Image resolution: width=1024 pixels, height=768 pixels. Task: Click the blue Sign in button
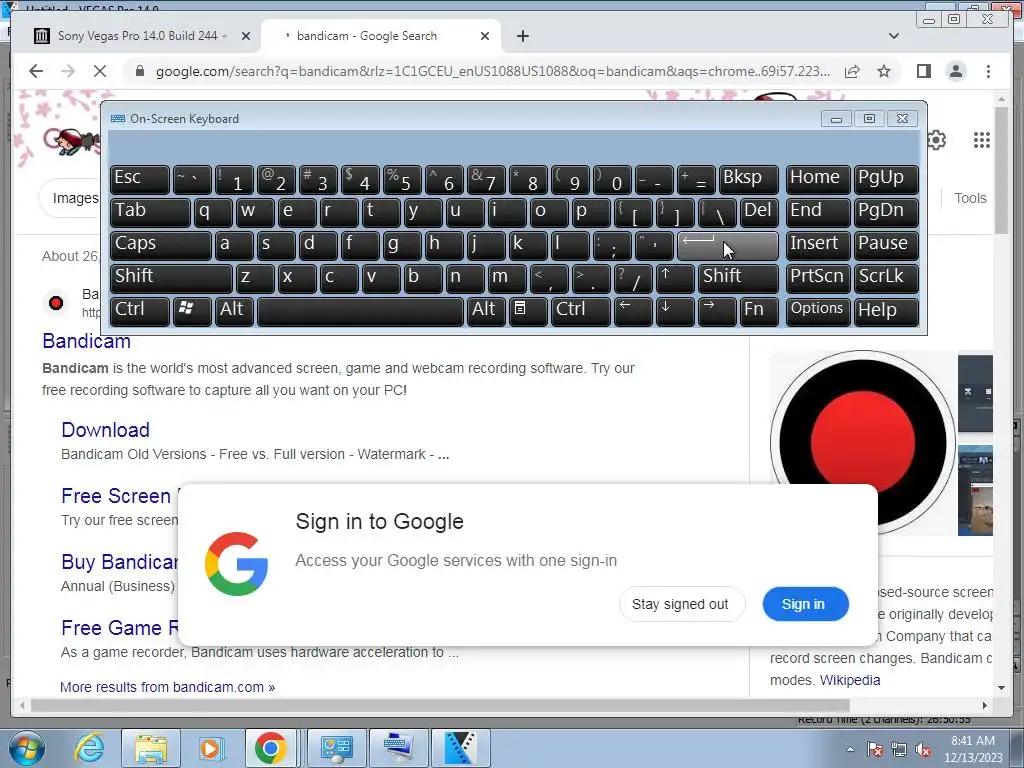click(804, 604)
